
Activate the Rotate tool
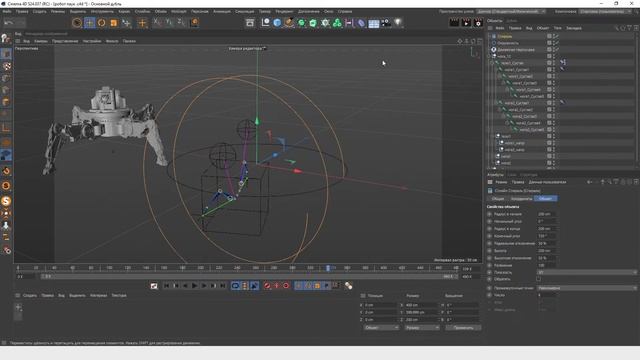(102, 23)
